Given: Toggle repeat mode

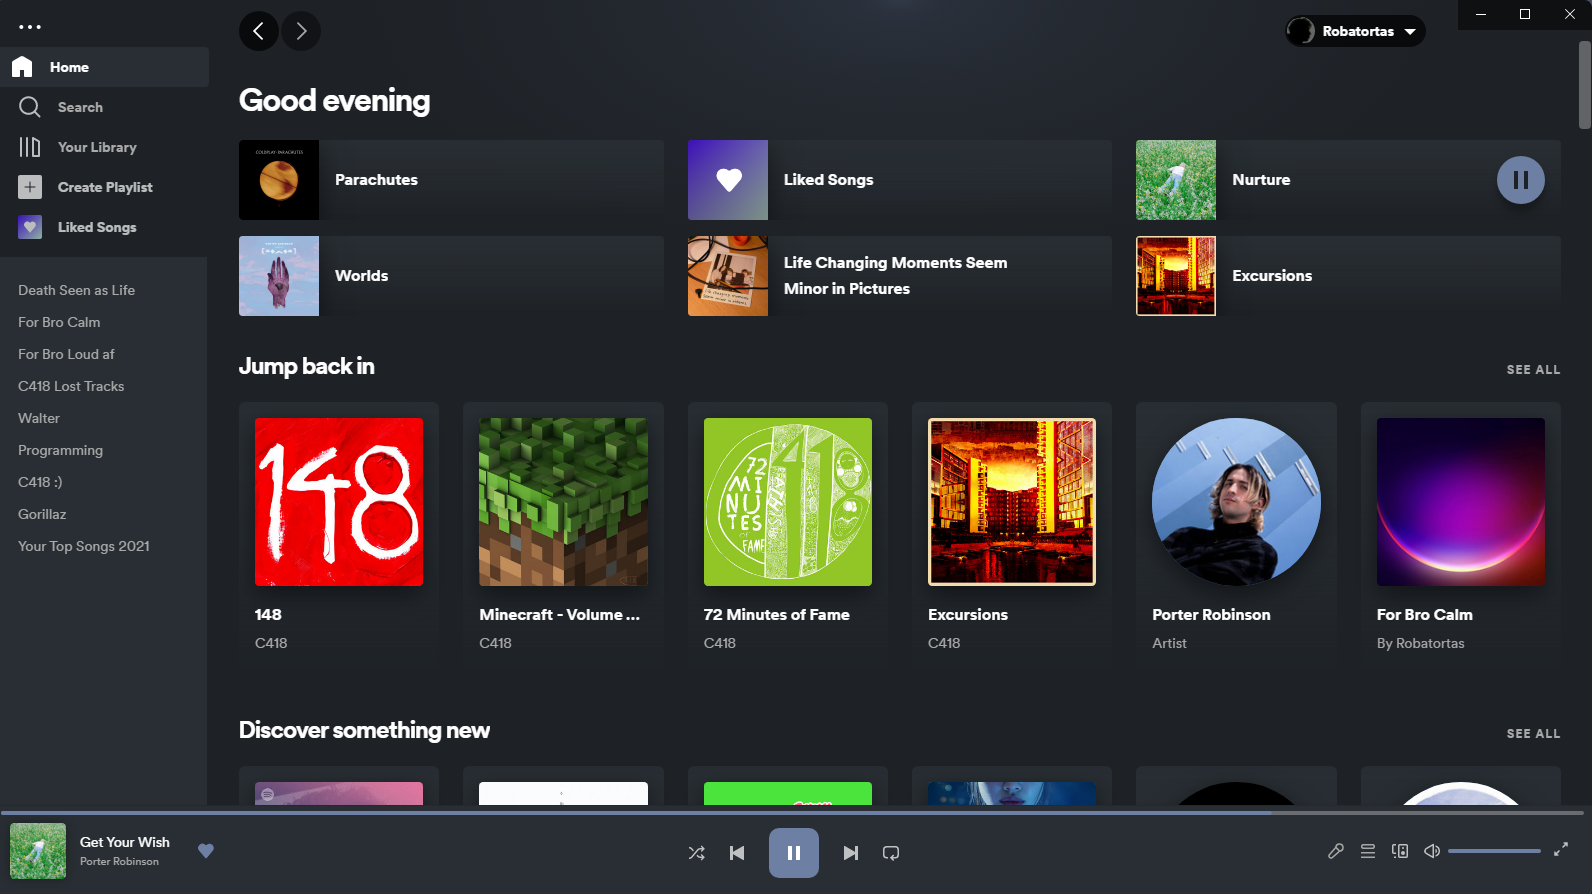Looking at the screenshot, I should point(891,853).
